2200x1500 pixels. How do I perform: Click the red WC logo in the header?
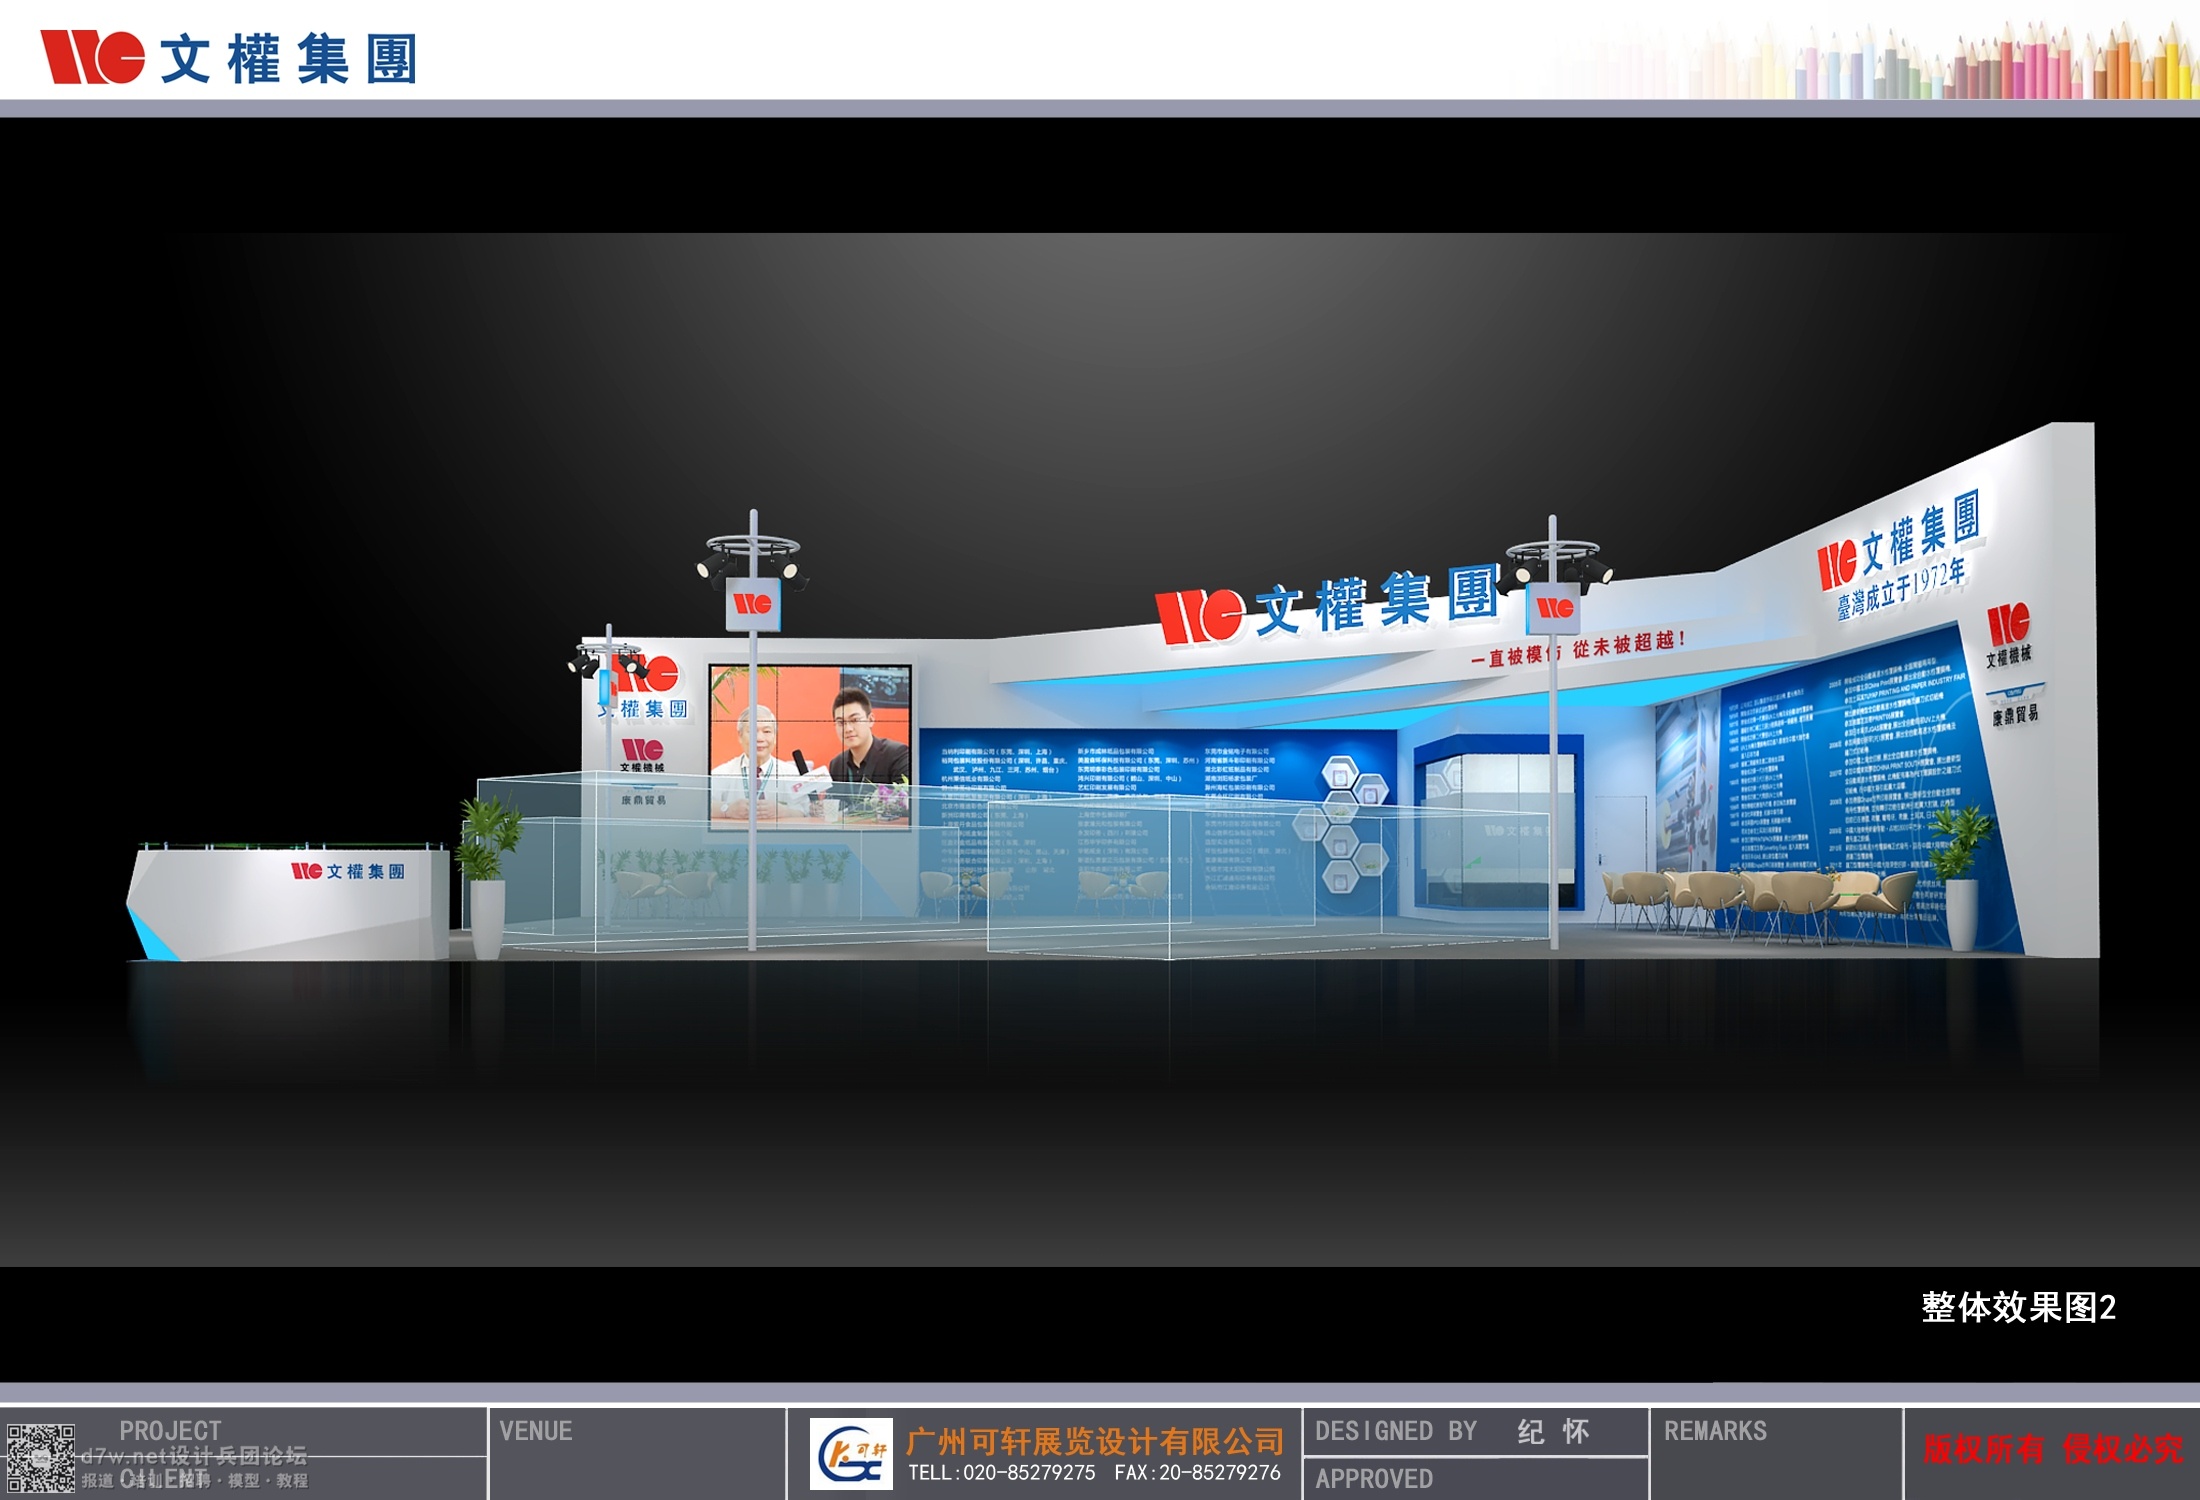click(x=92, y=56)
